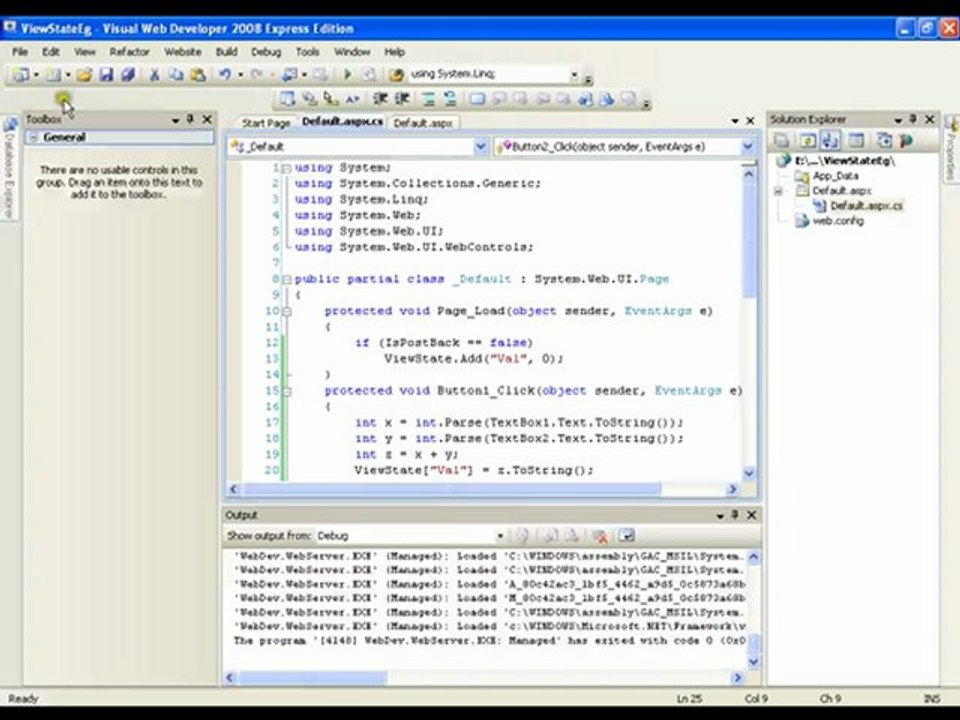Open the Button2_Click member dropdown
The width and height of the screenshot is (960, 720).
pyautogui.click(x=748, y=146)
